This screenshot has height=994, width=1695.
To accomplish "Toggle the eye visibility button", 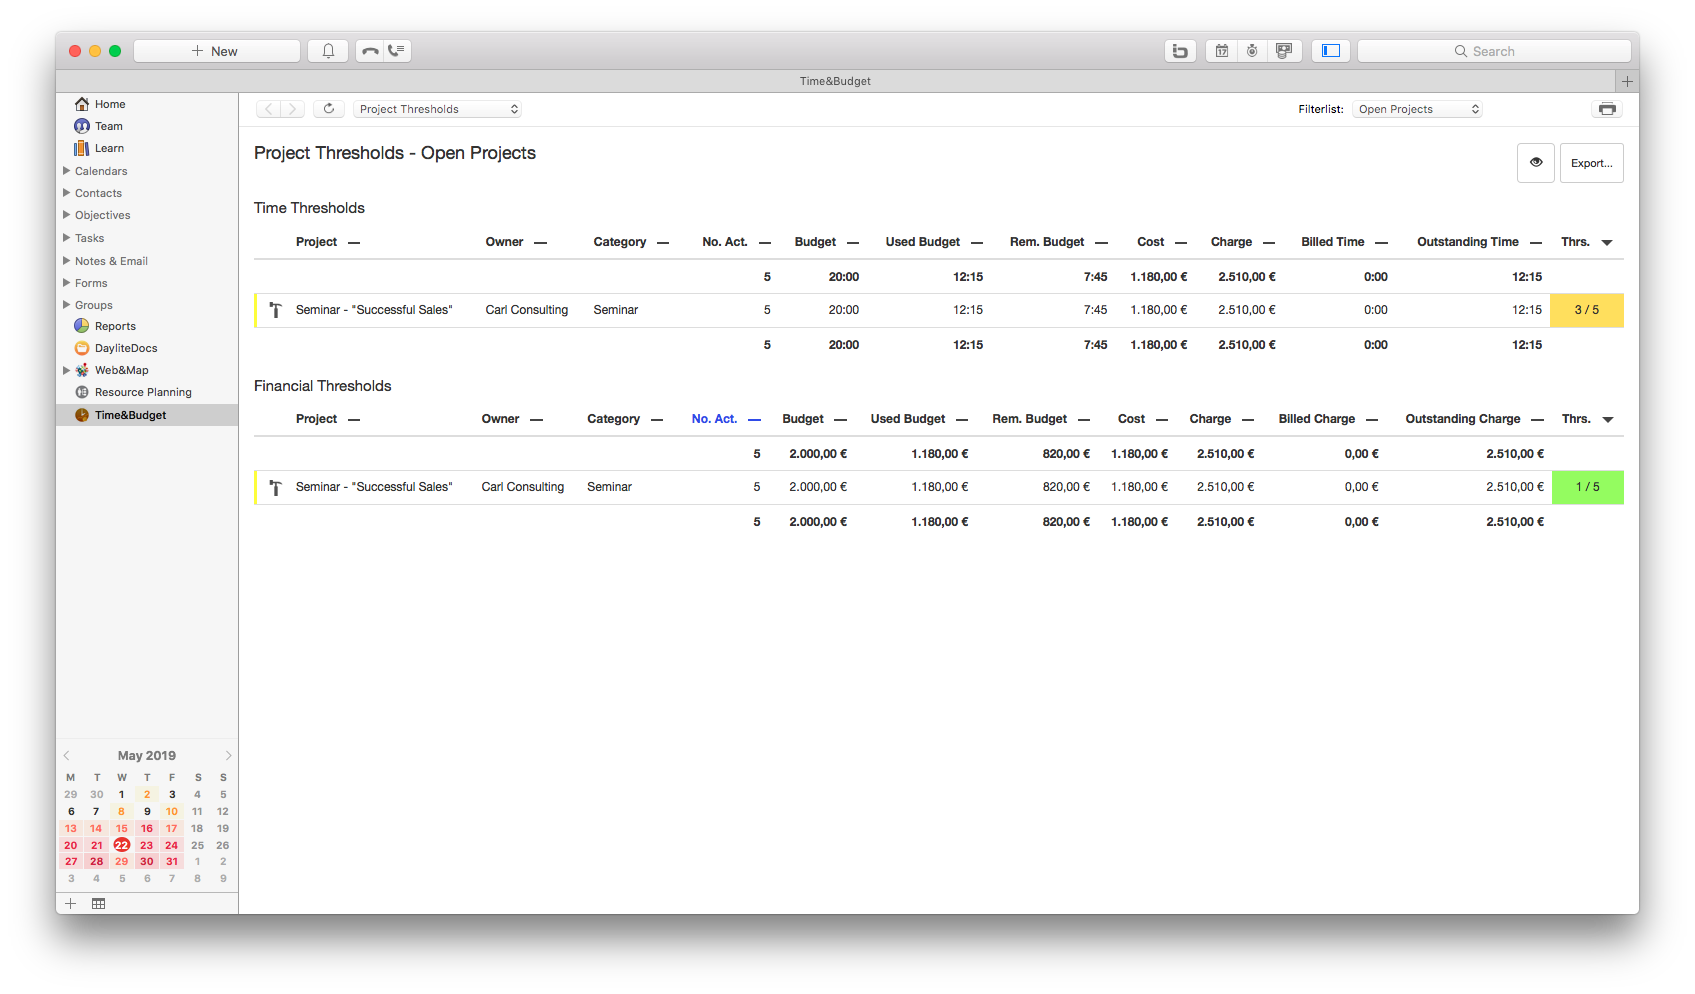I will (1536, 162).
